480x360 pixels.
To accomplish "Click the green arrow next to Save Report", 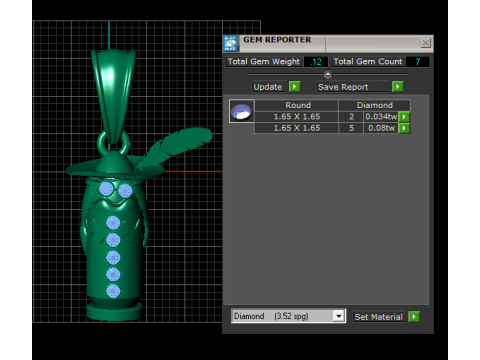I will [x=398, y=87].
